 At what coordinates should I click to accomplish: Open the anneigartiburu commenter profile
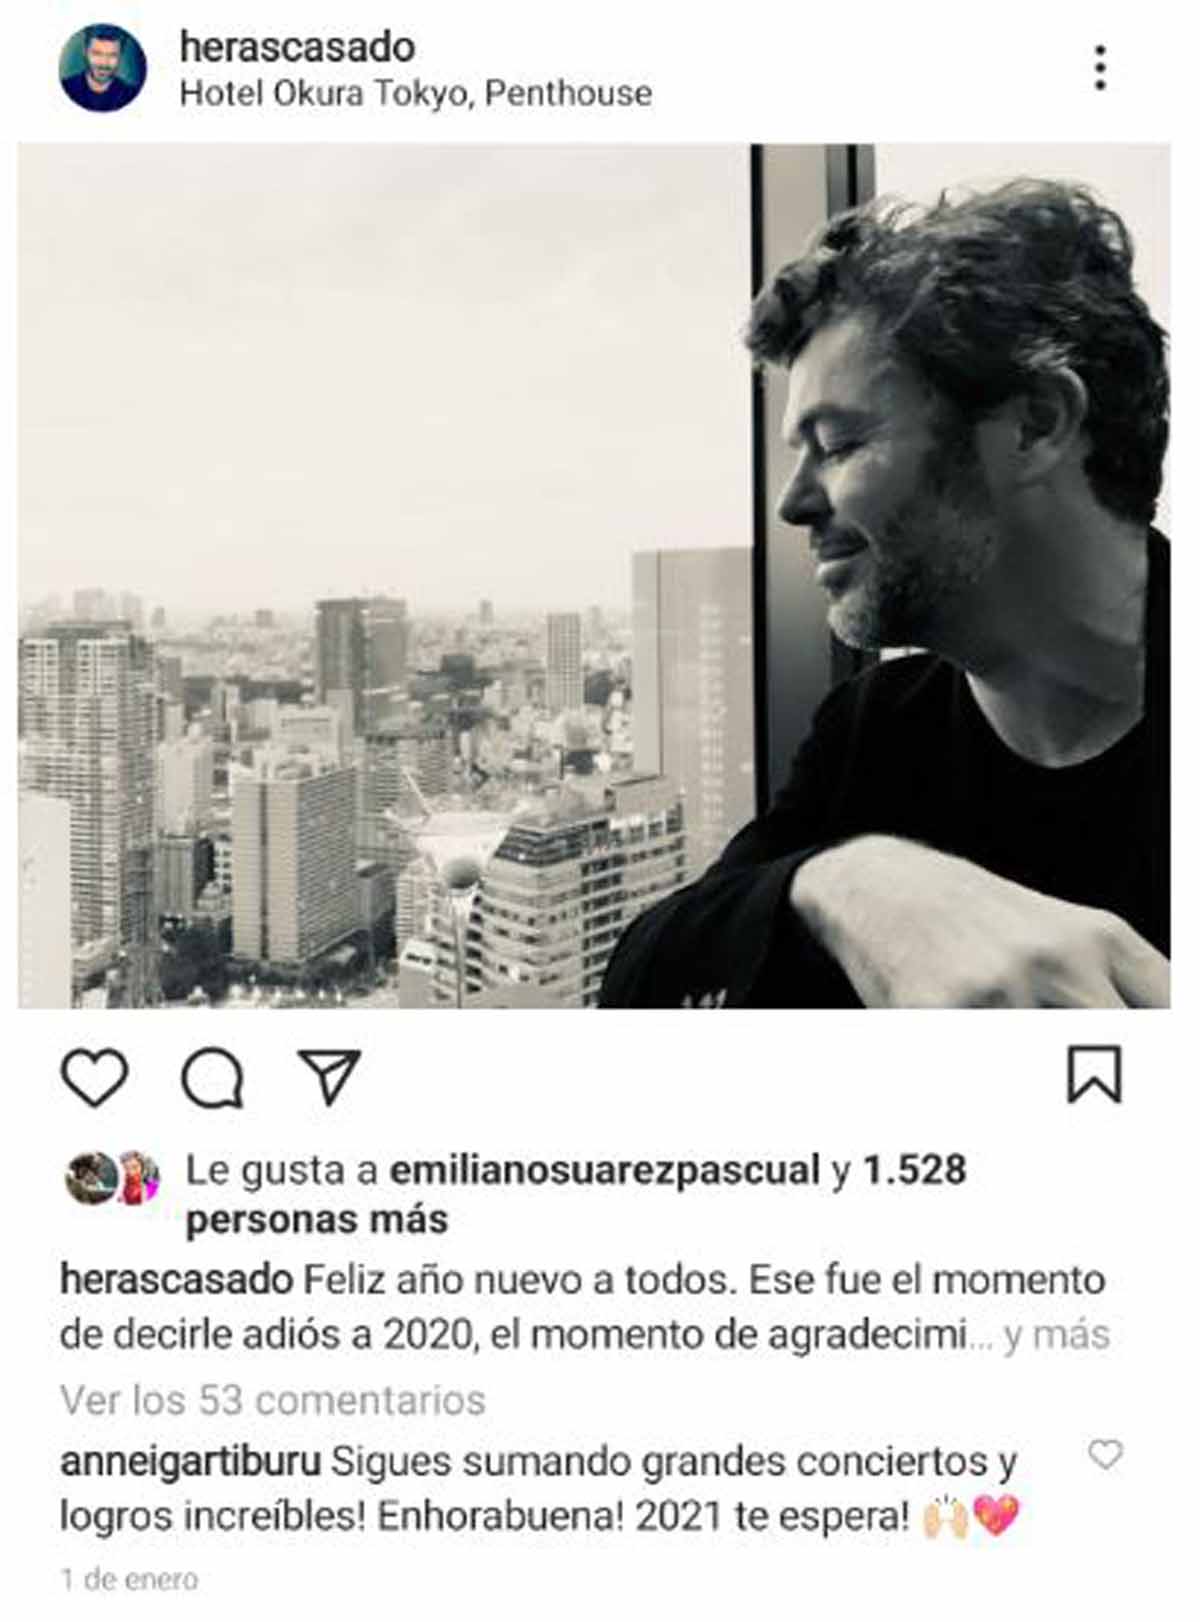191,1462
